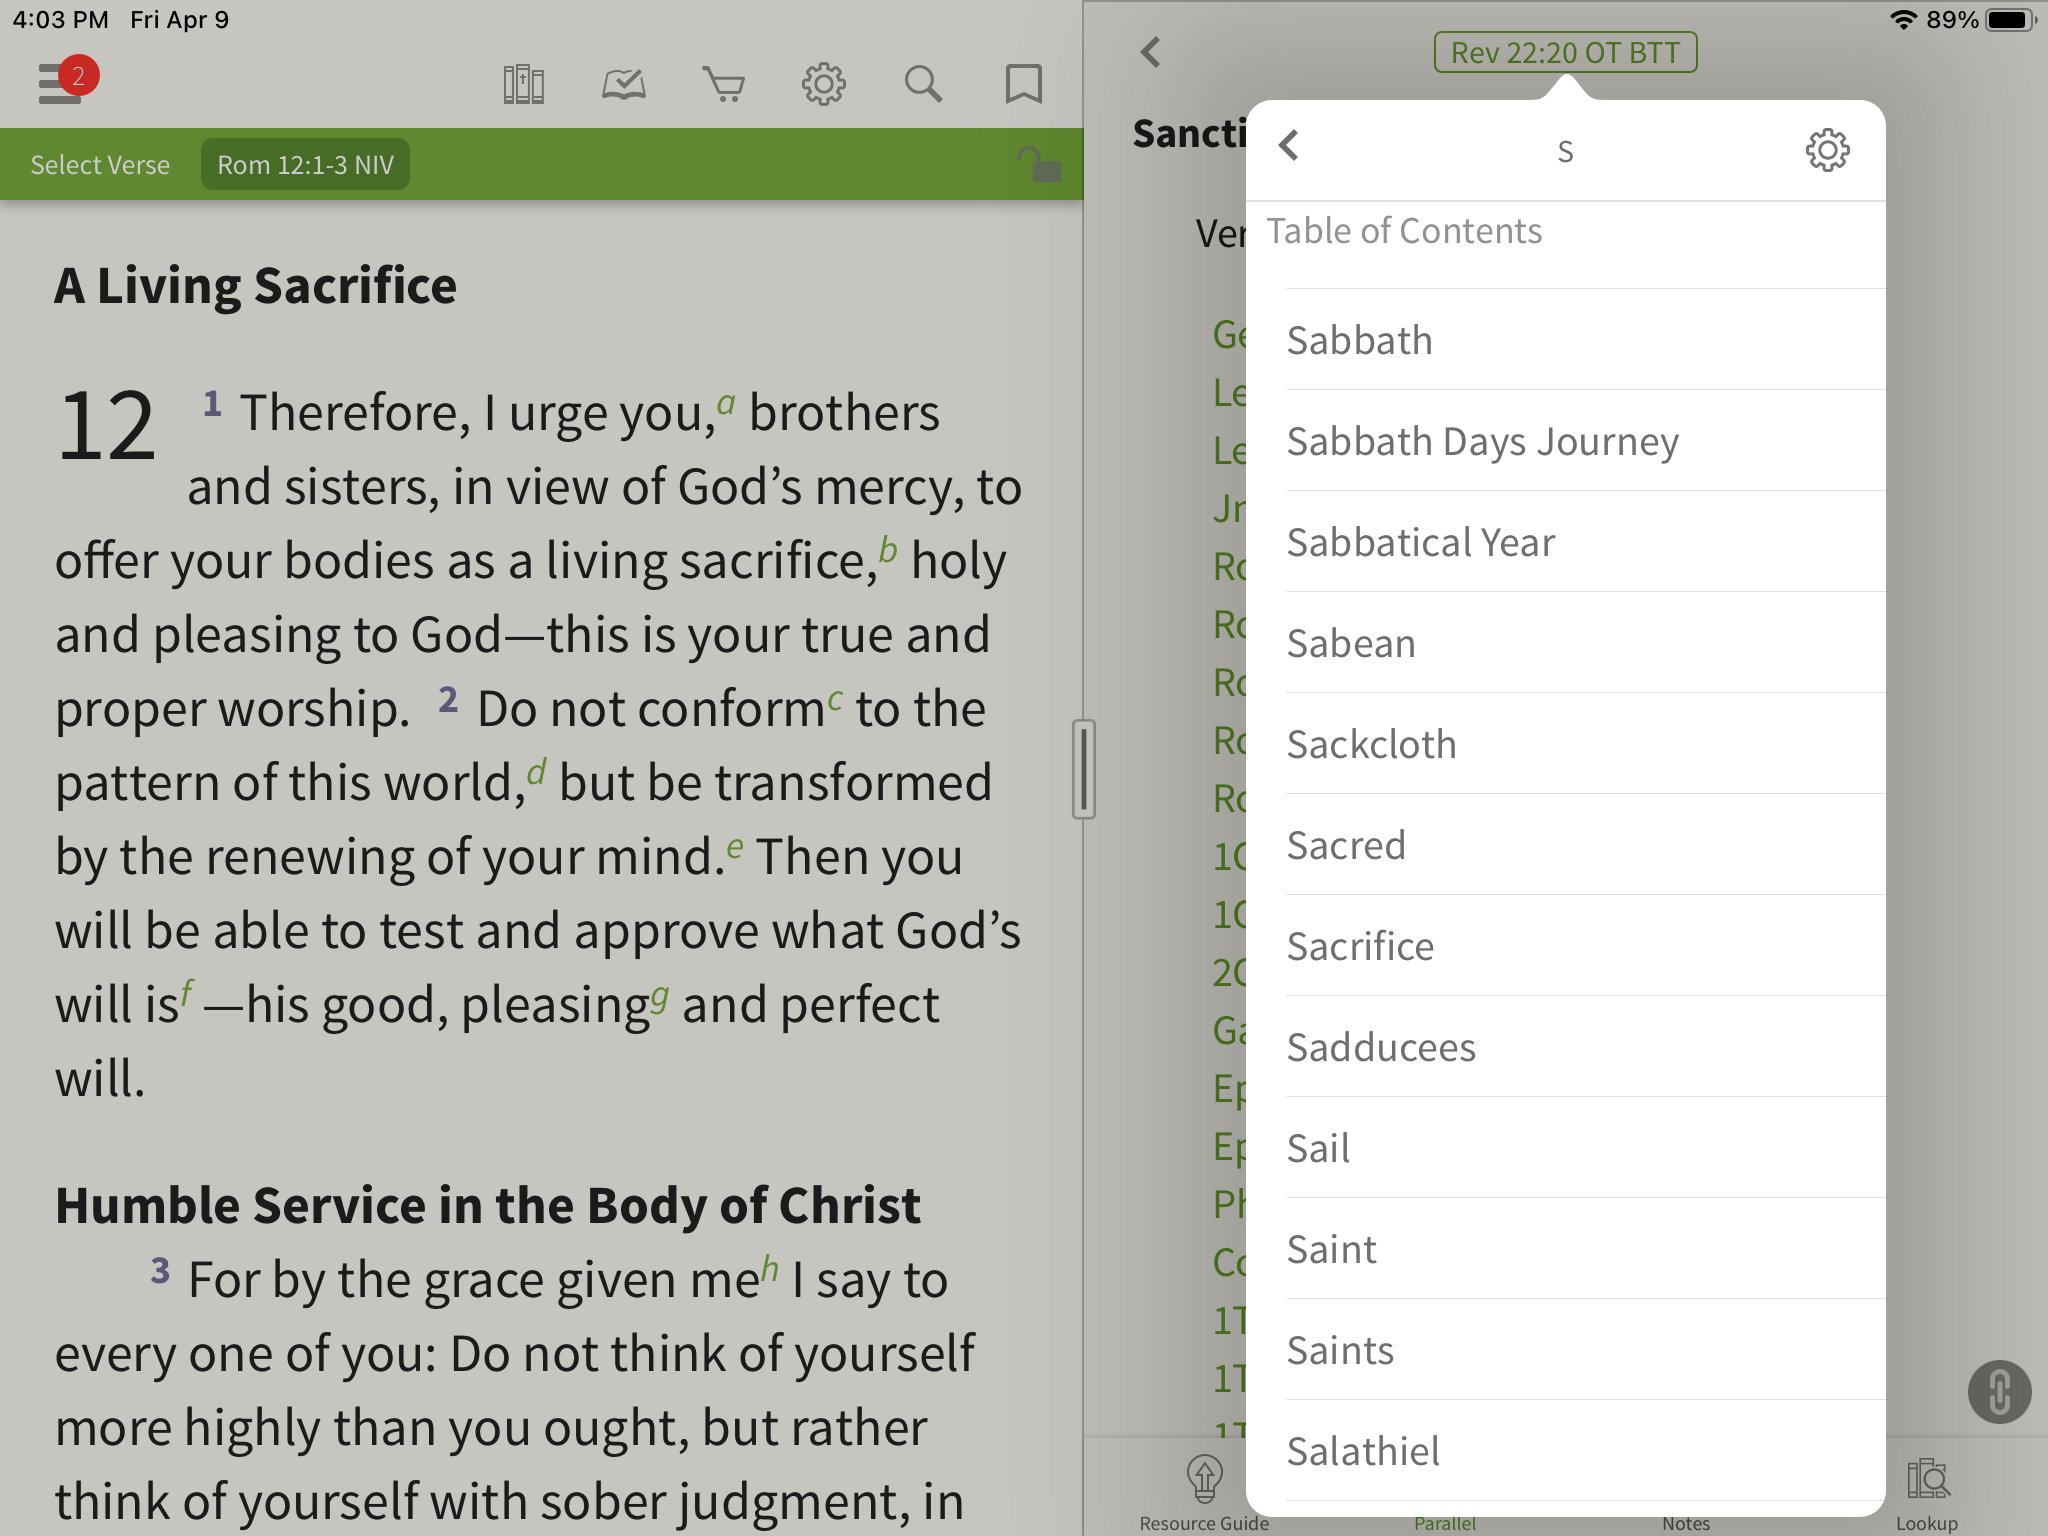Open the store shopping cart

point(723,84)
